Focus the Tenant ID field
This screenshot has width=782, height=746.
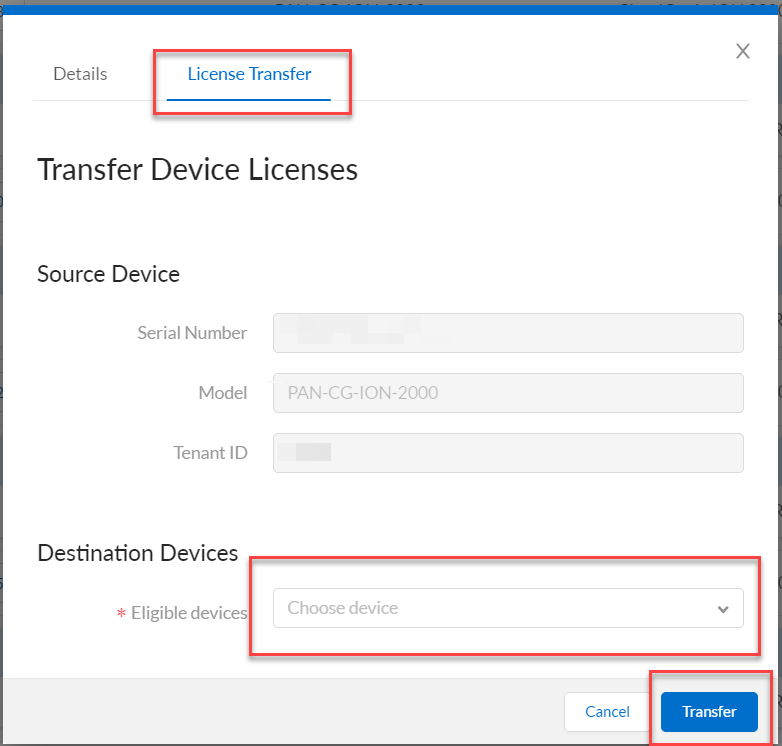508,453
